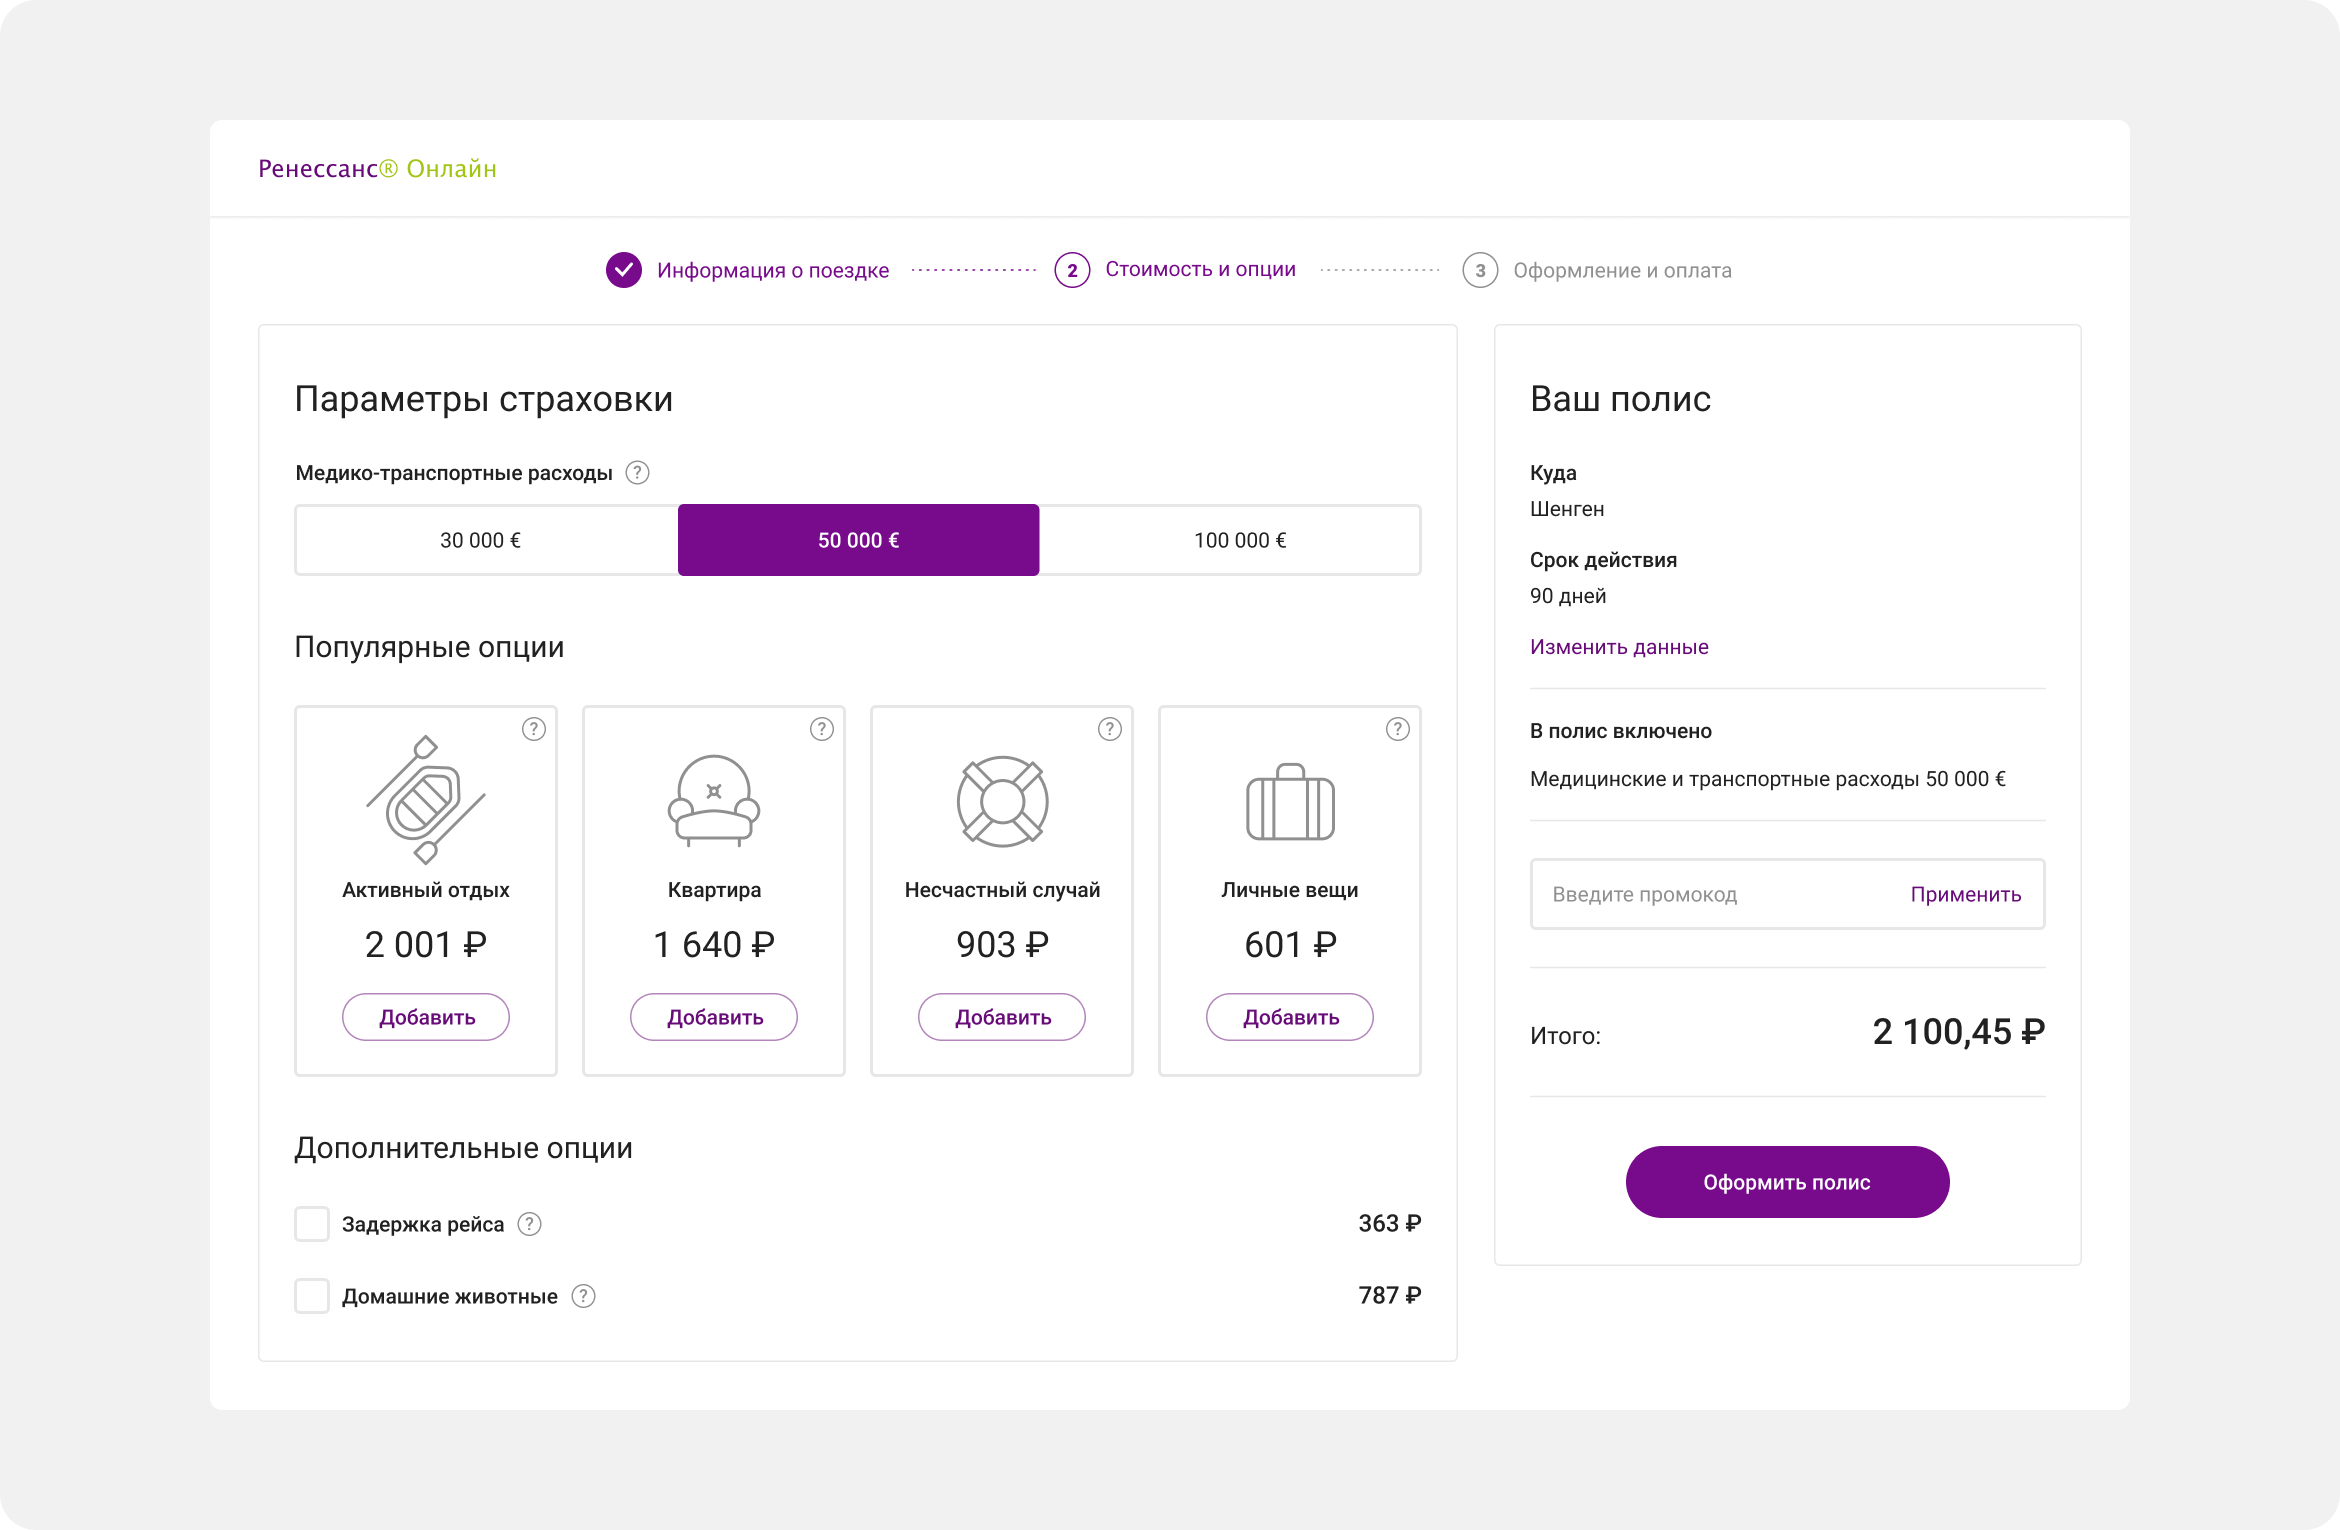Show help for Задержка рейса option

529,1224
